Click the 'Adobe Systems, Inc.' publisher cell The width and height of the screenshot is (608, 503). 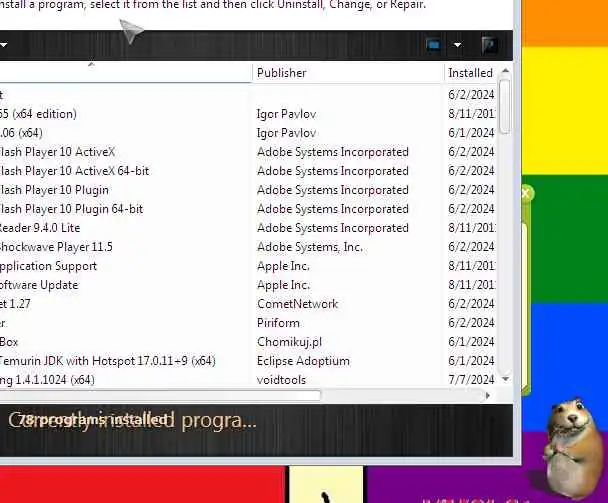310,247
